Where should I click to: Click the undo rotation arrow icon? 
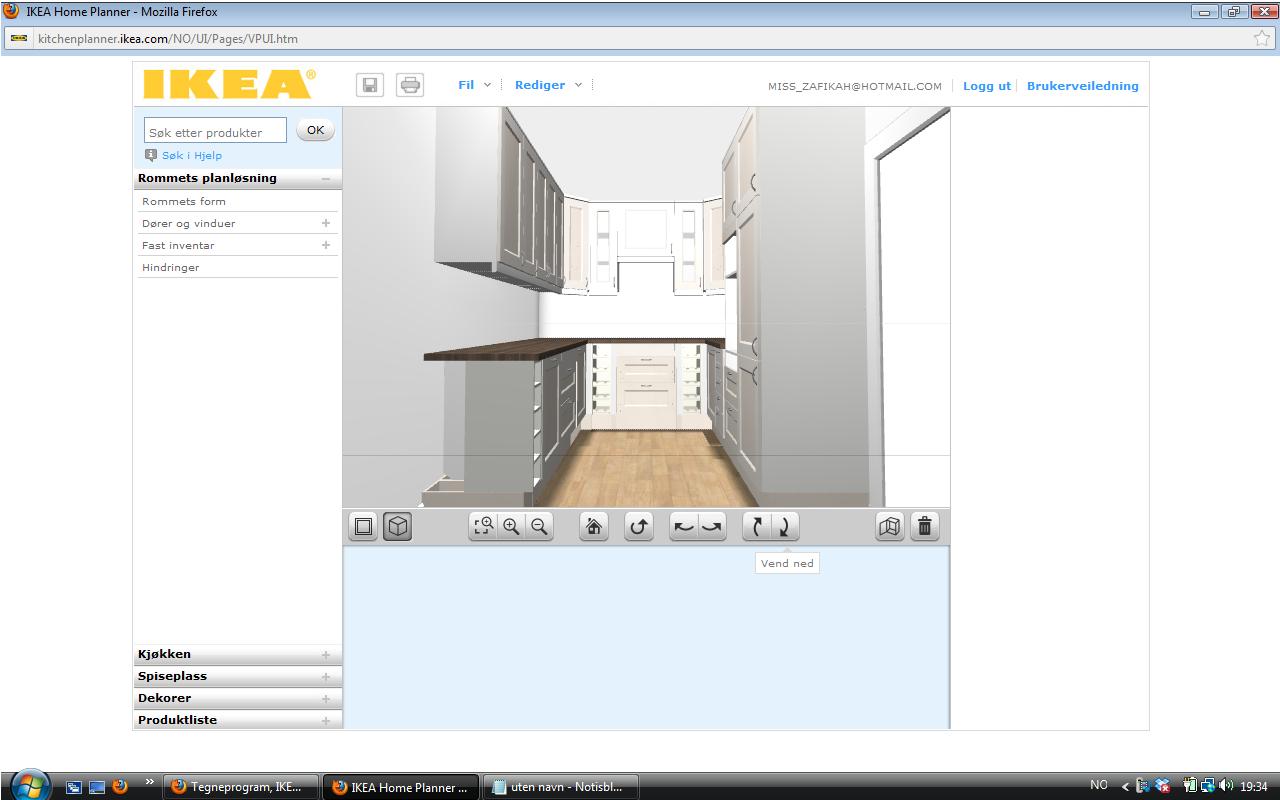pyautogui.click(x=639, y=527)
